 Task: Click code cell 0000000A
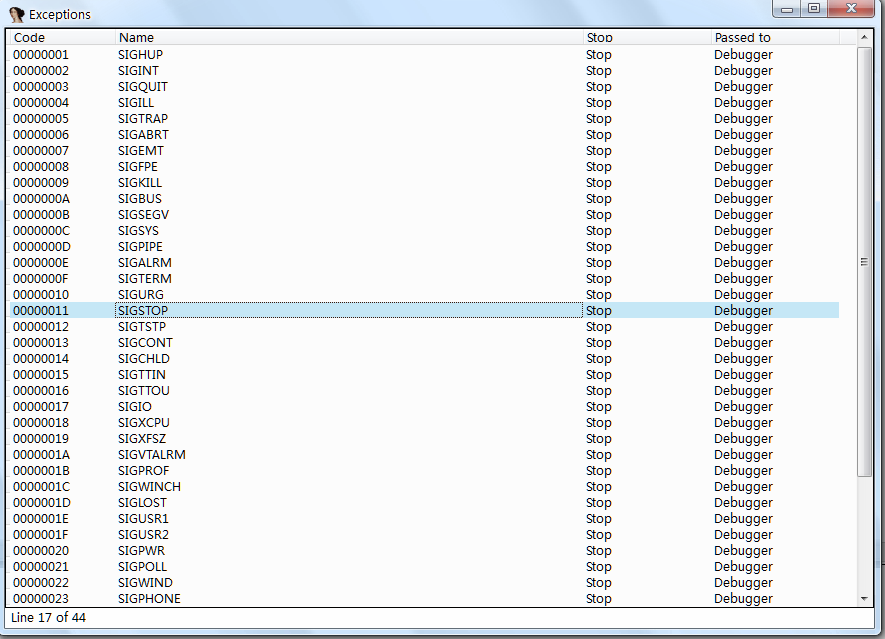click(41, 199)
